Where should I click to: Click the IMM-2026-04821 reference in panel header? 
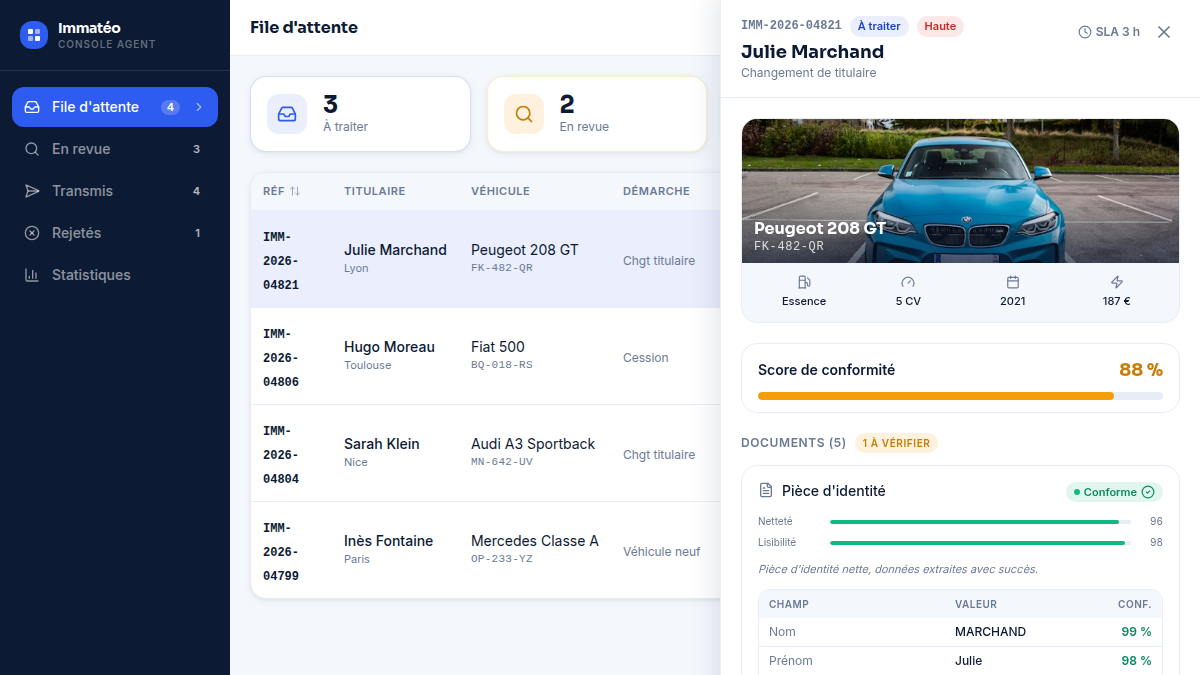coord(791,25)
